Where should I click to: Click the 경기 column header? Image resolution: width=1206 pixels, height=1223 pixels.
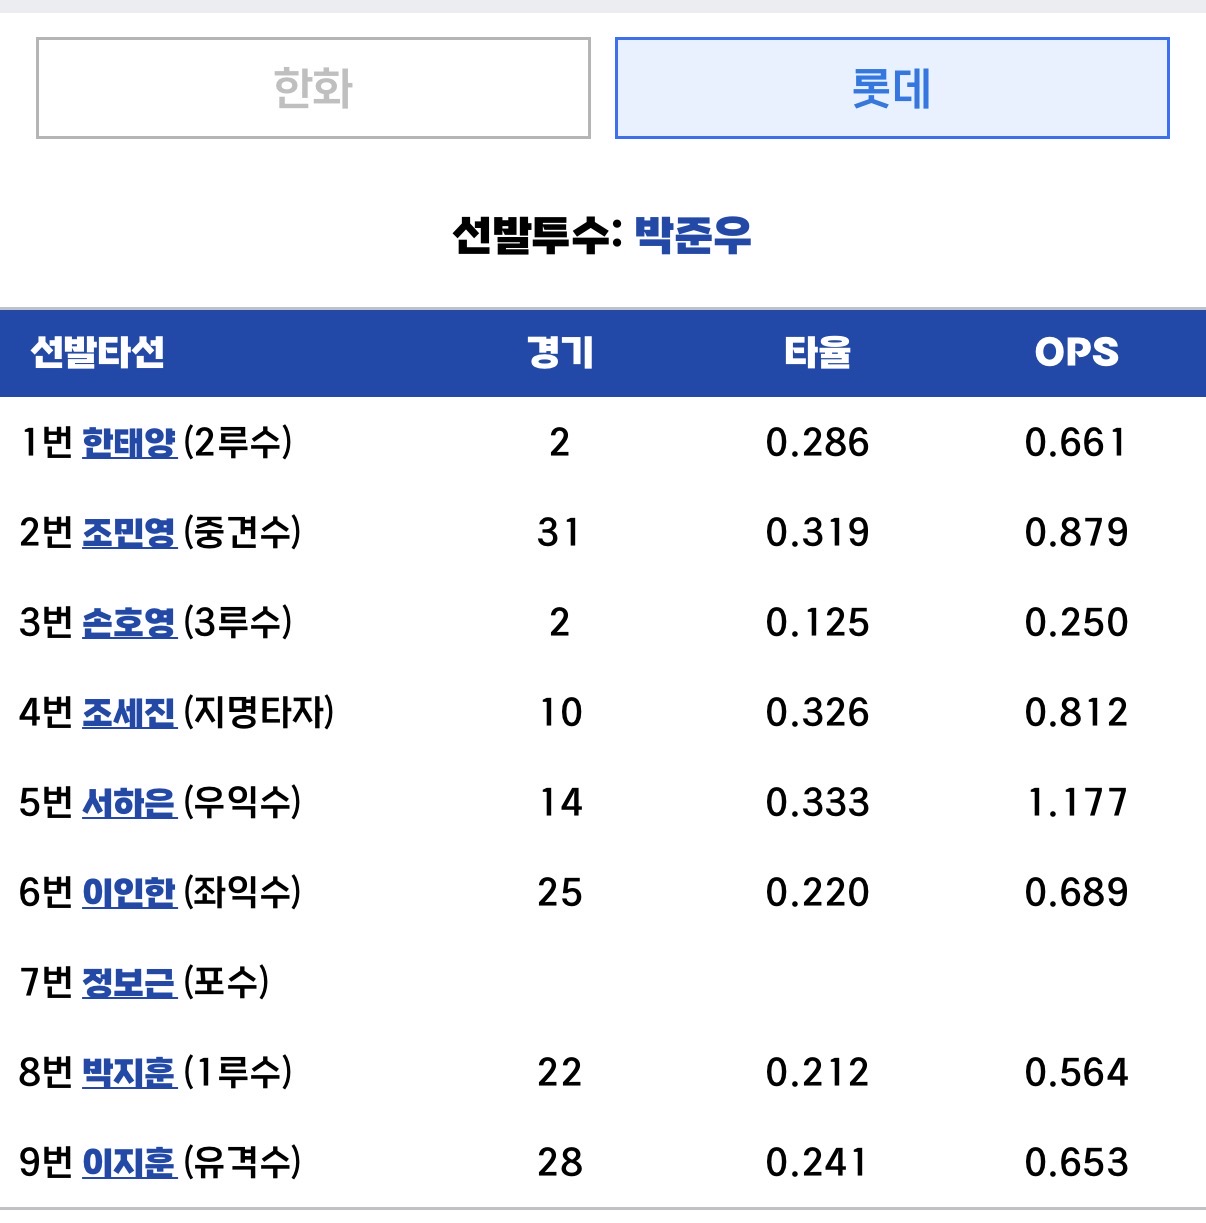(x=560, y=352)
